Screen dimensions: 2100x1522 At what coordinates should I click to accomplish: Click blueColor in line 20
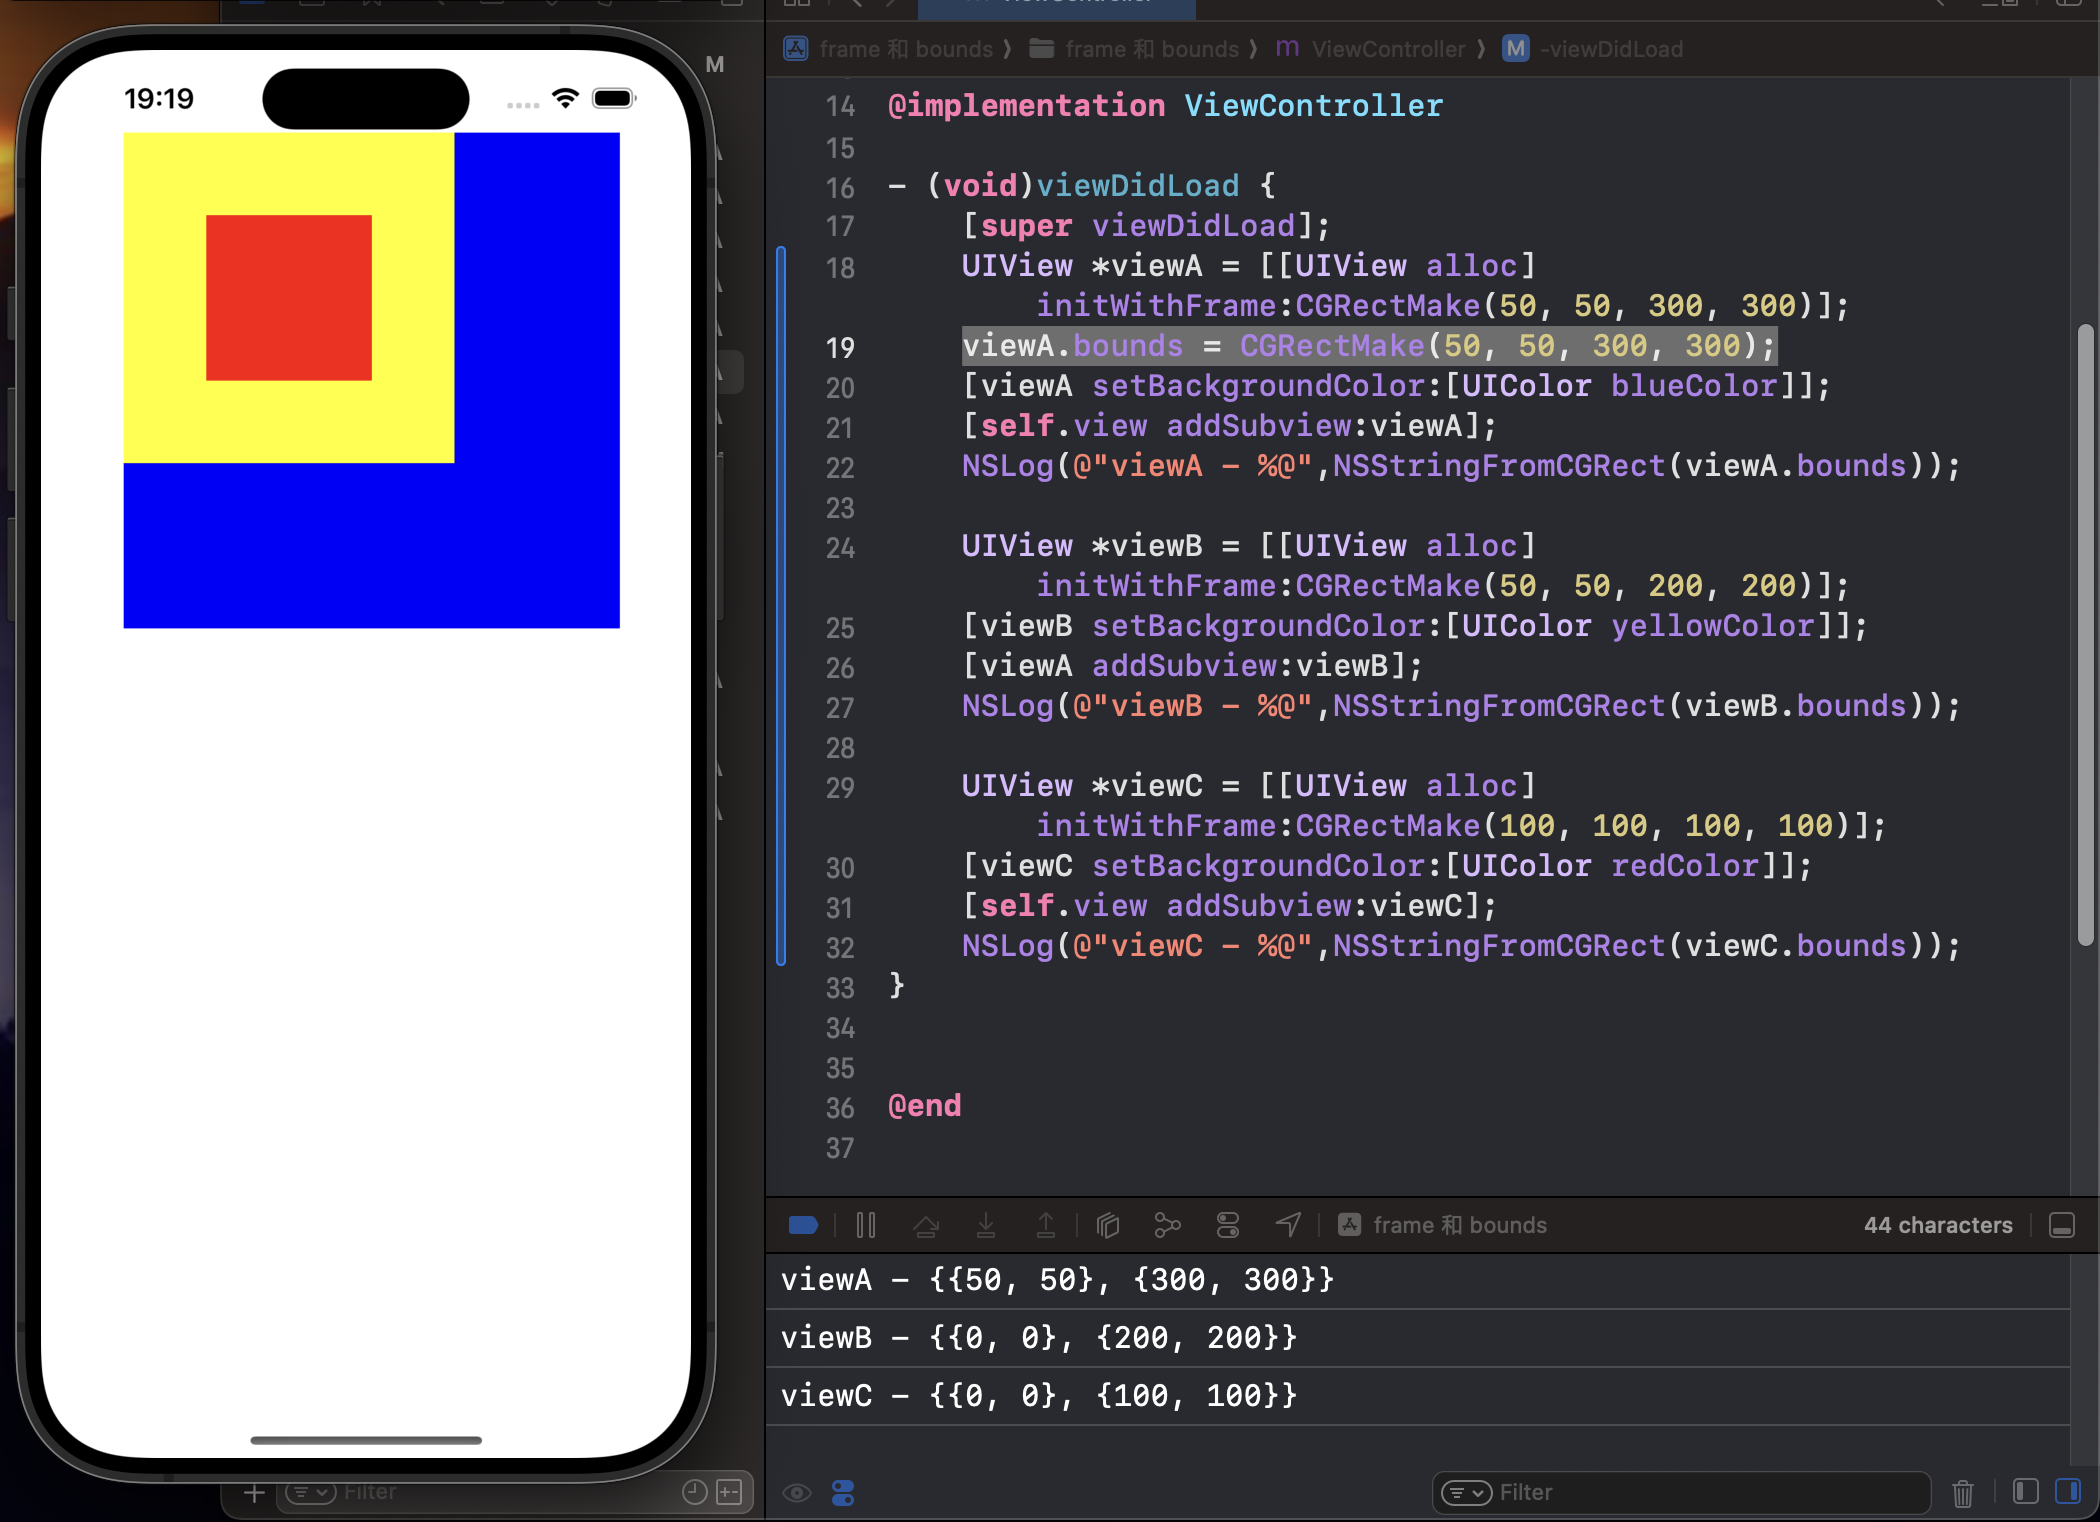click(1694, 386)
